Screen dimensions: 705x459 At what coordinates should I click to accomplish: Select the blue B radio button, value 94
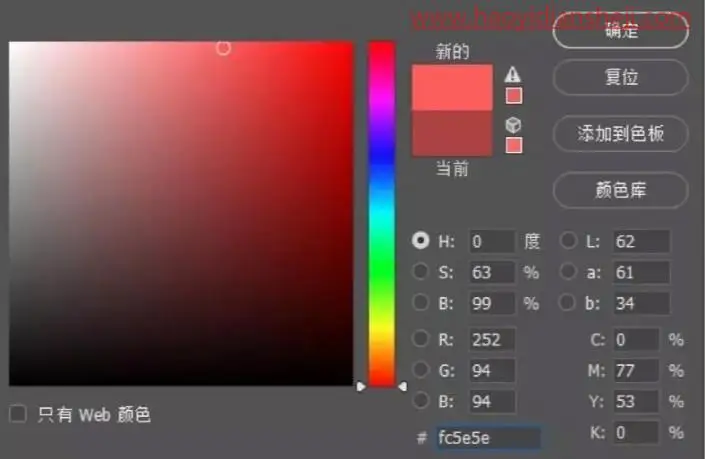(x=420, y=400)
